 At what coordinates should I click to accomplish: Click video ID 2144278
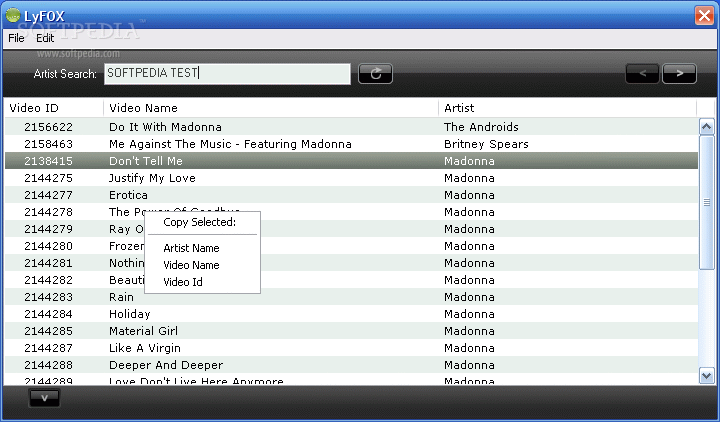(x=48, y=212)
